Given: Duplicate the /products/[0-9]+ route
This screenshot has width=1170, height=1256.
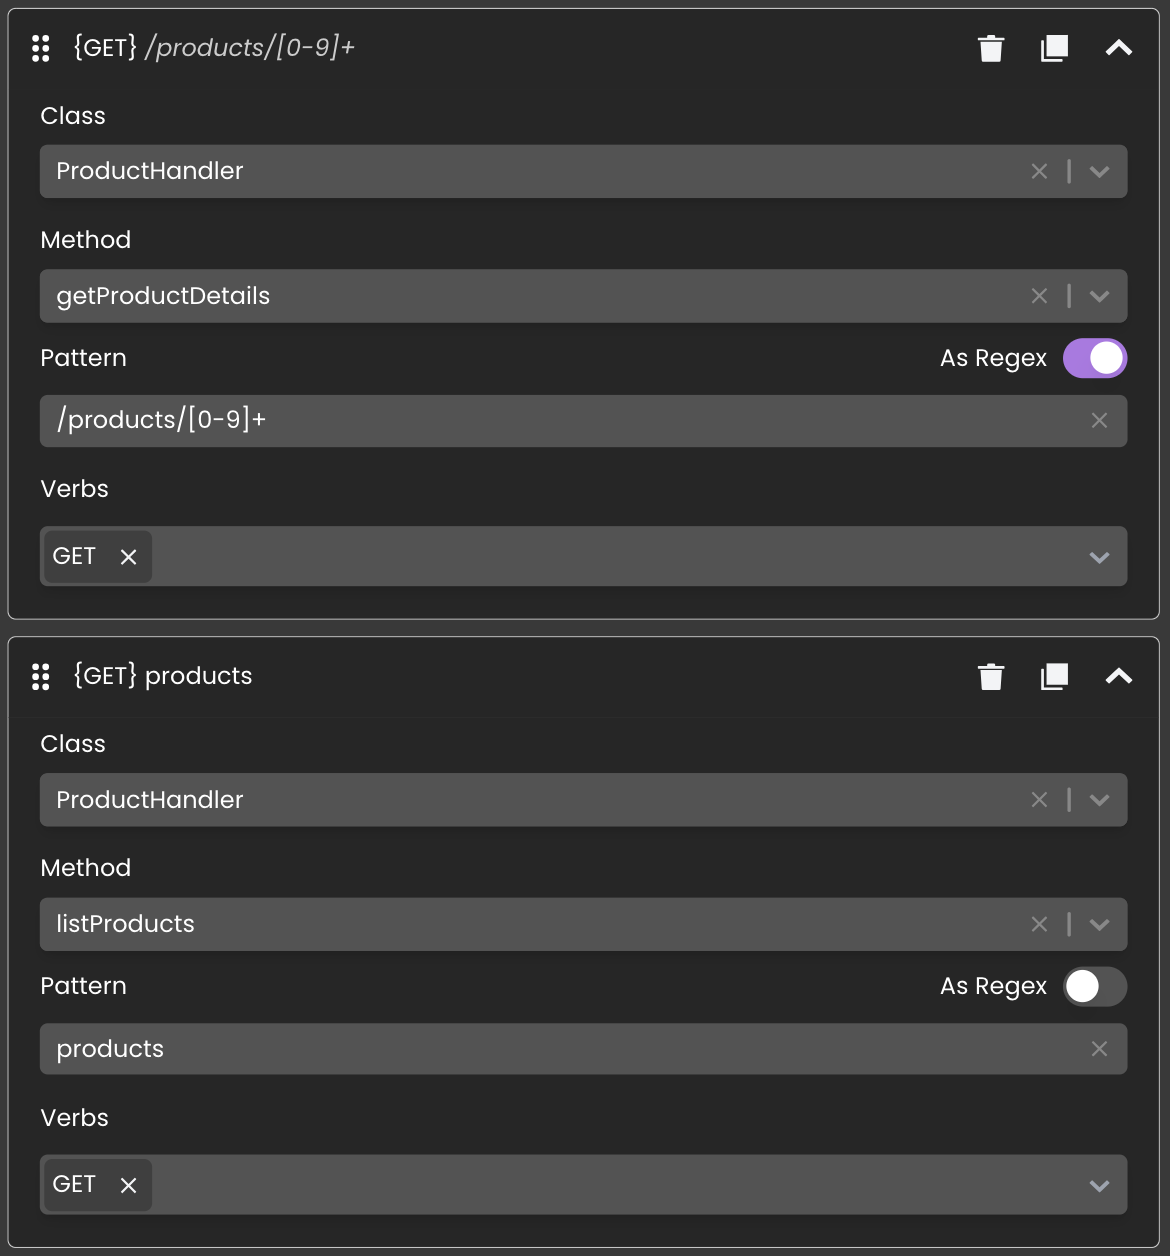Looking at the screenshot, I should [x=1054, y=48].
